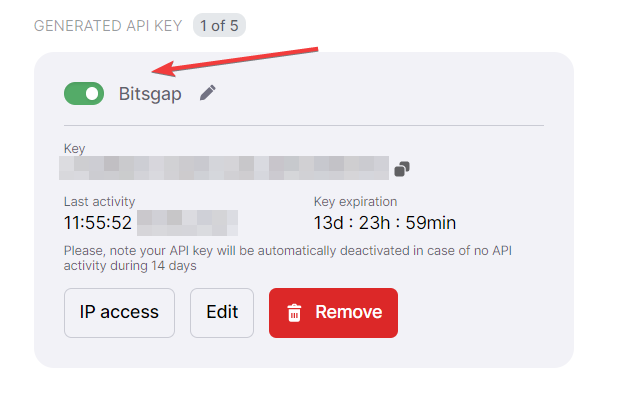Click the blurred API key value

(x=226, y=167)
